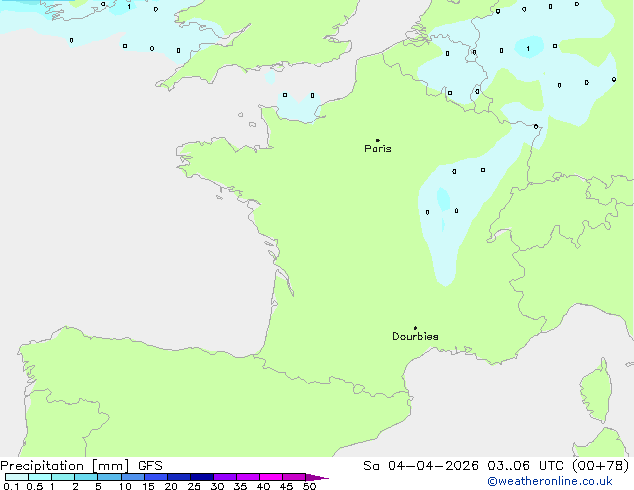Click the Paris location dot marker
The height and width of the screenshot is (490, 634).
378,140
